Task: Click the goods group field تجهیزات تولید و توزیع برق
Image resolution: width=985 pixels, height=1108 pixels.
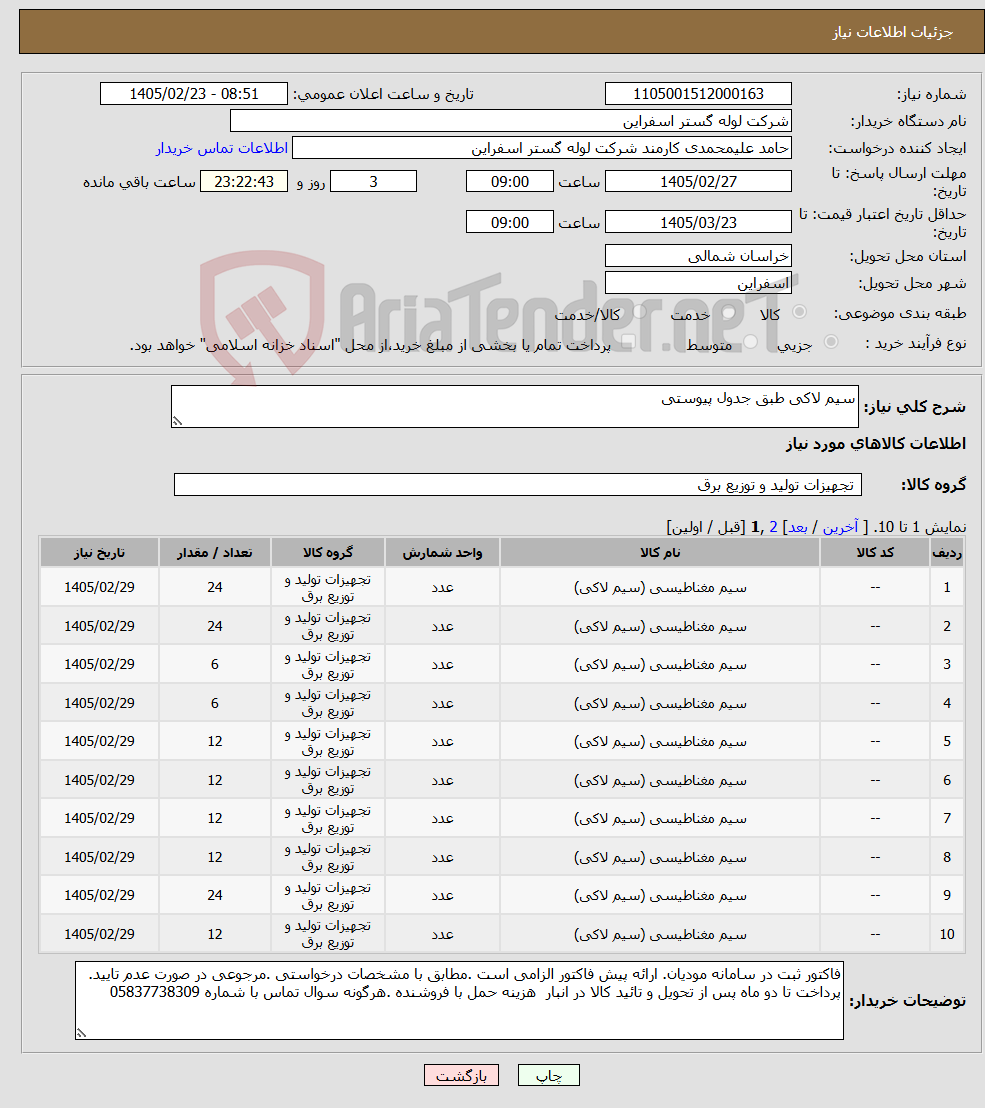Action: coord(517,485)
